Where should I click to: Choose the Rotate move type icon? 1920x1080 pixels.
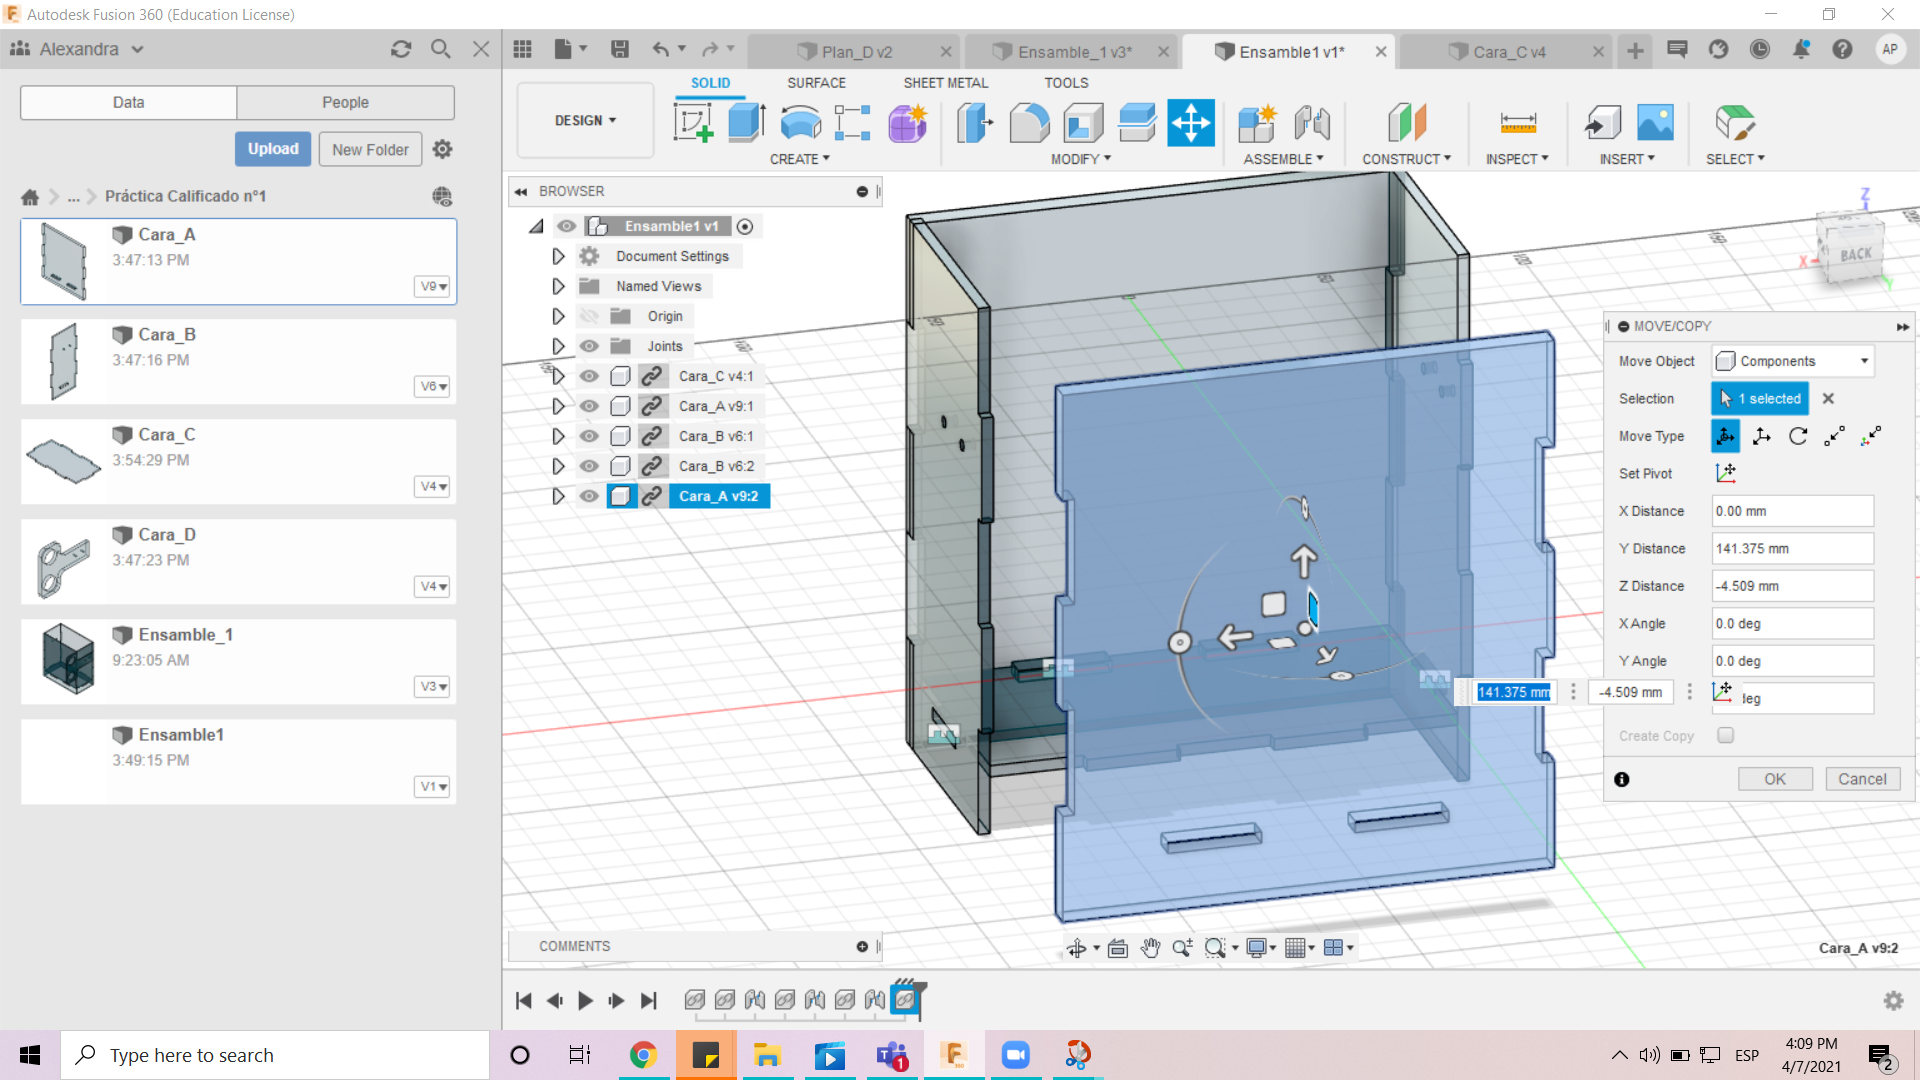point(1798,436)
